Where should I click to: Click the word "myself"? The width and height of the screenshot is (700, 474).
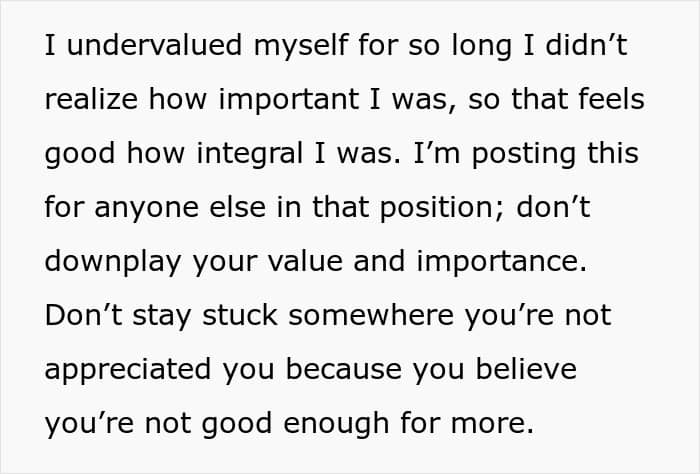click(301, 46)
